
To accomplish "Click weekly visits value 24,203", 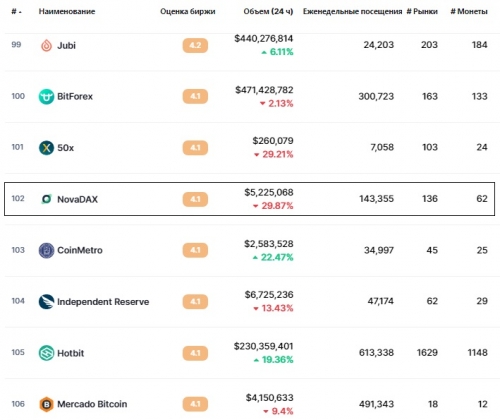I will pos(379,45).
